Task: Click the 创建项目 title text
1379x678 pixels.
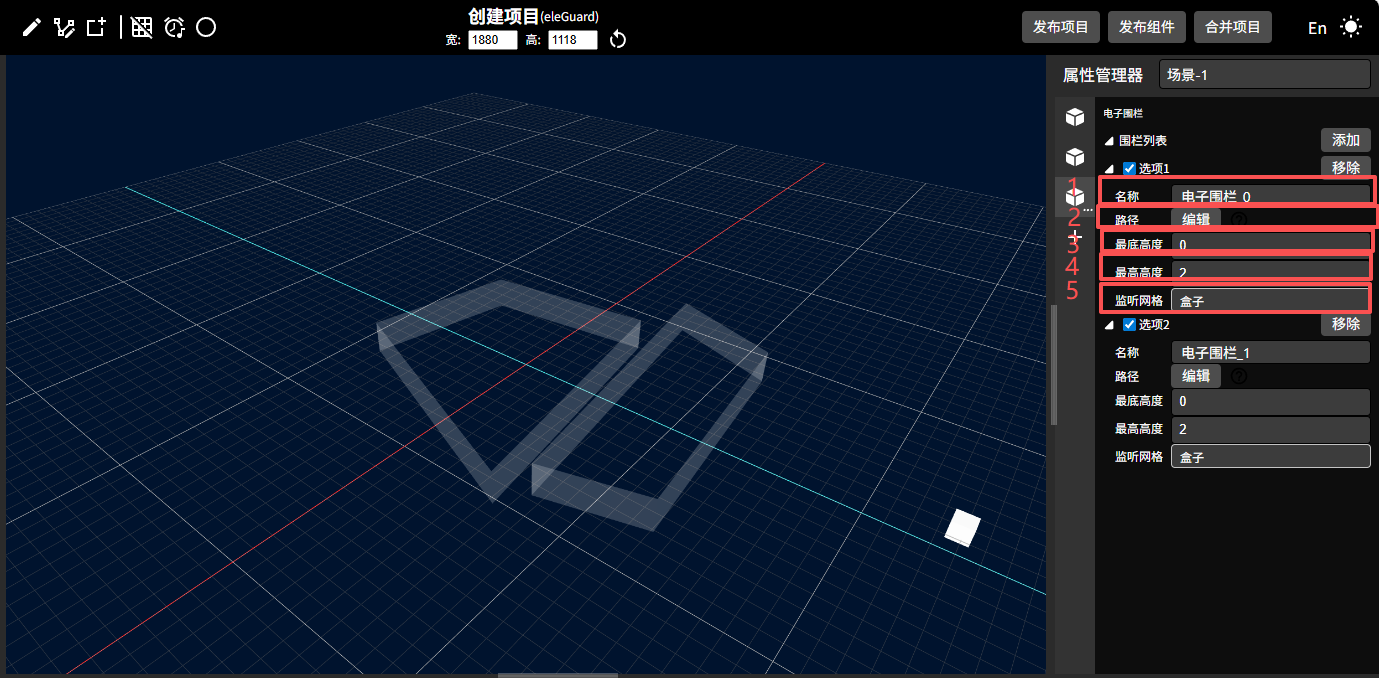Action: (504, 16)
